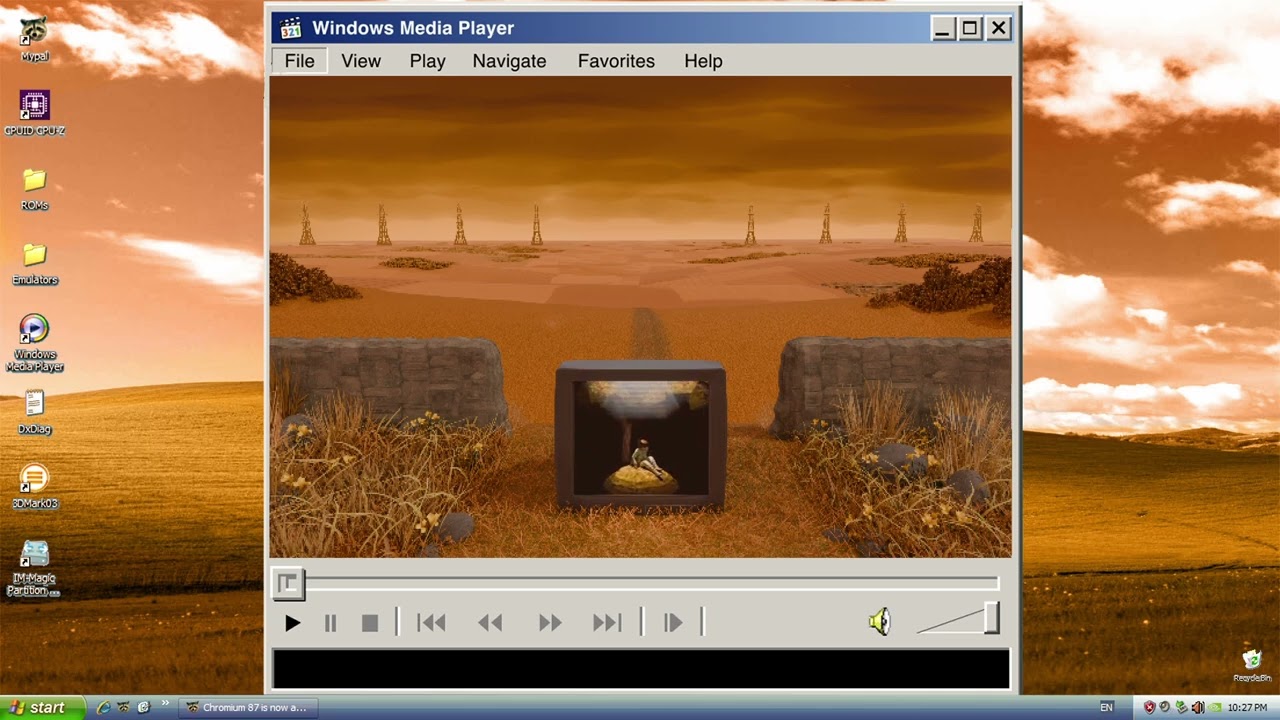
Task: Step forward one frame (preview button)
Action: [673, 623]
